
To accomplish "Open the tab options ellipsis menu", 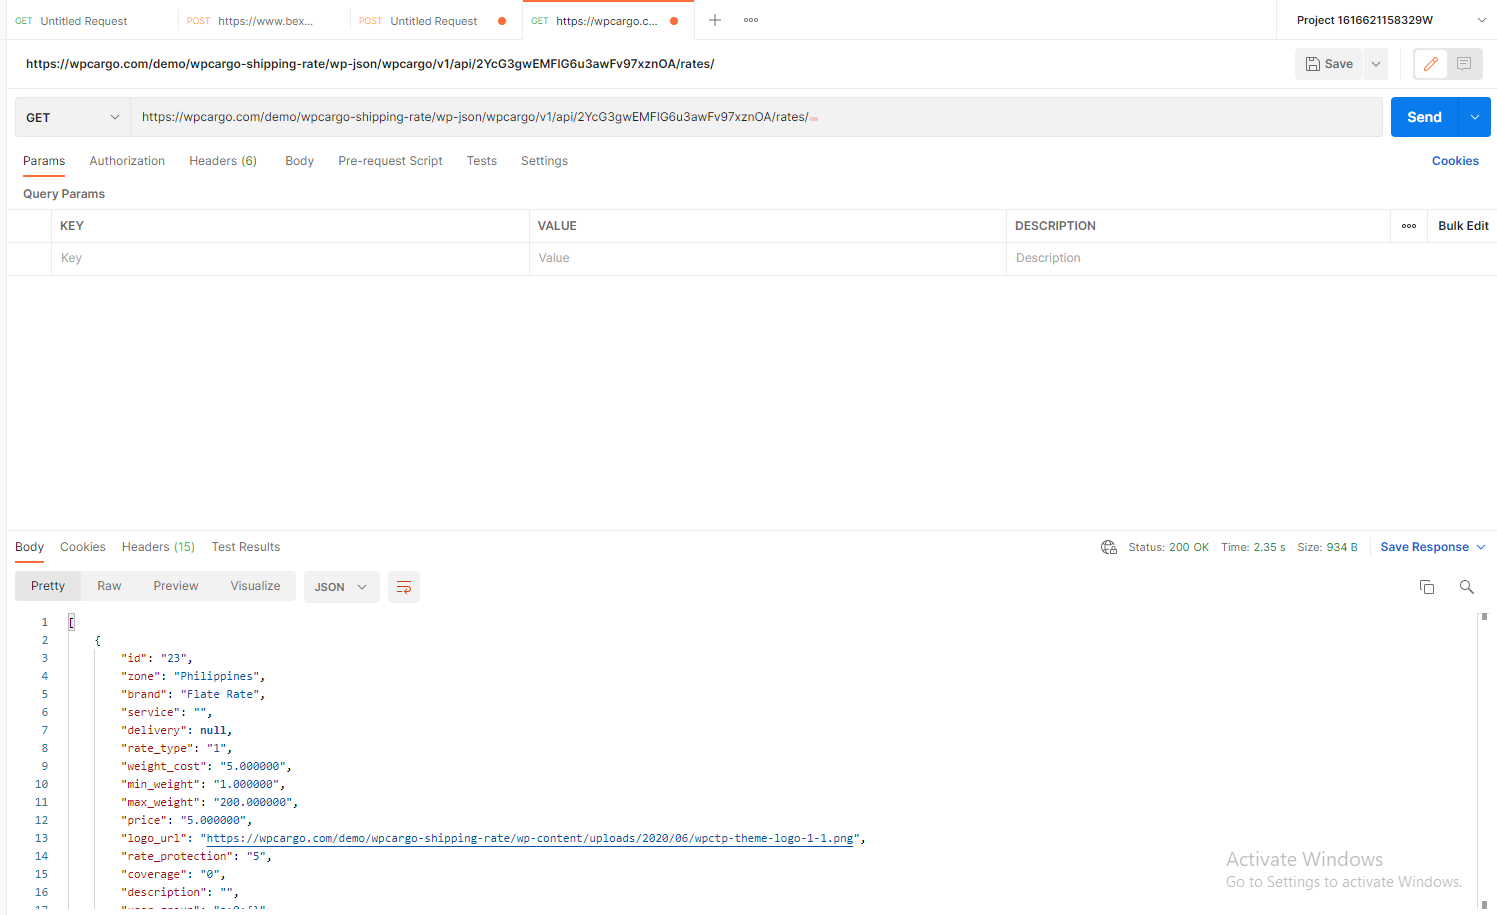I will tap(751, 20).
